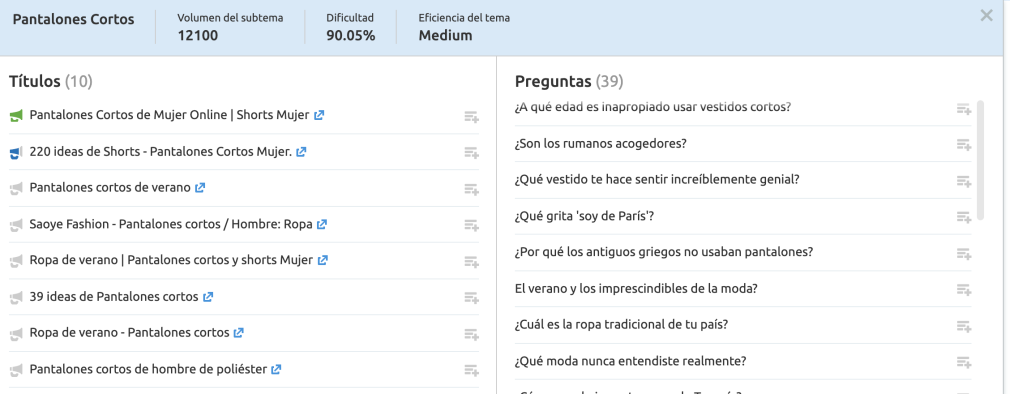Image resolution: width=1010 pixels, height=394 pixels.
Task: Add 'Saoye Fashion' title to list
Action: click(472, 225)
